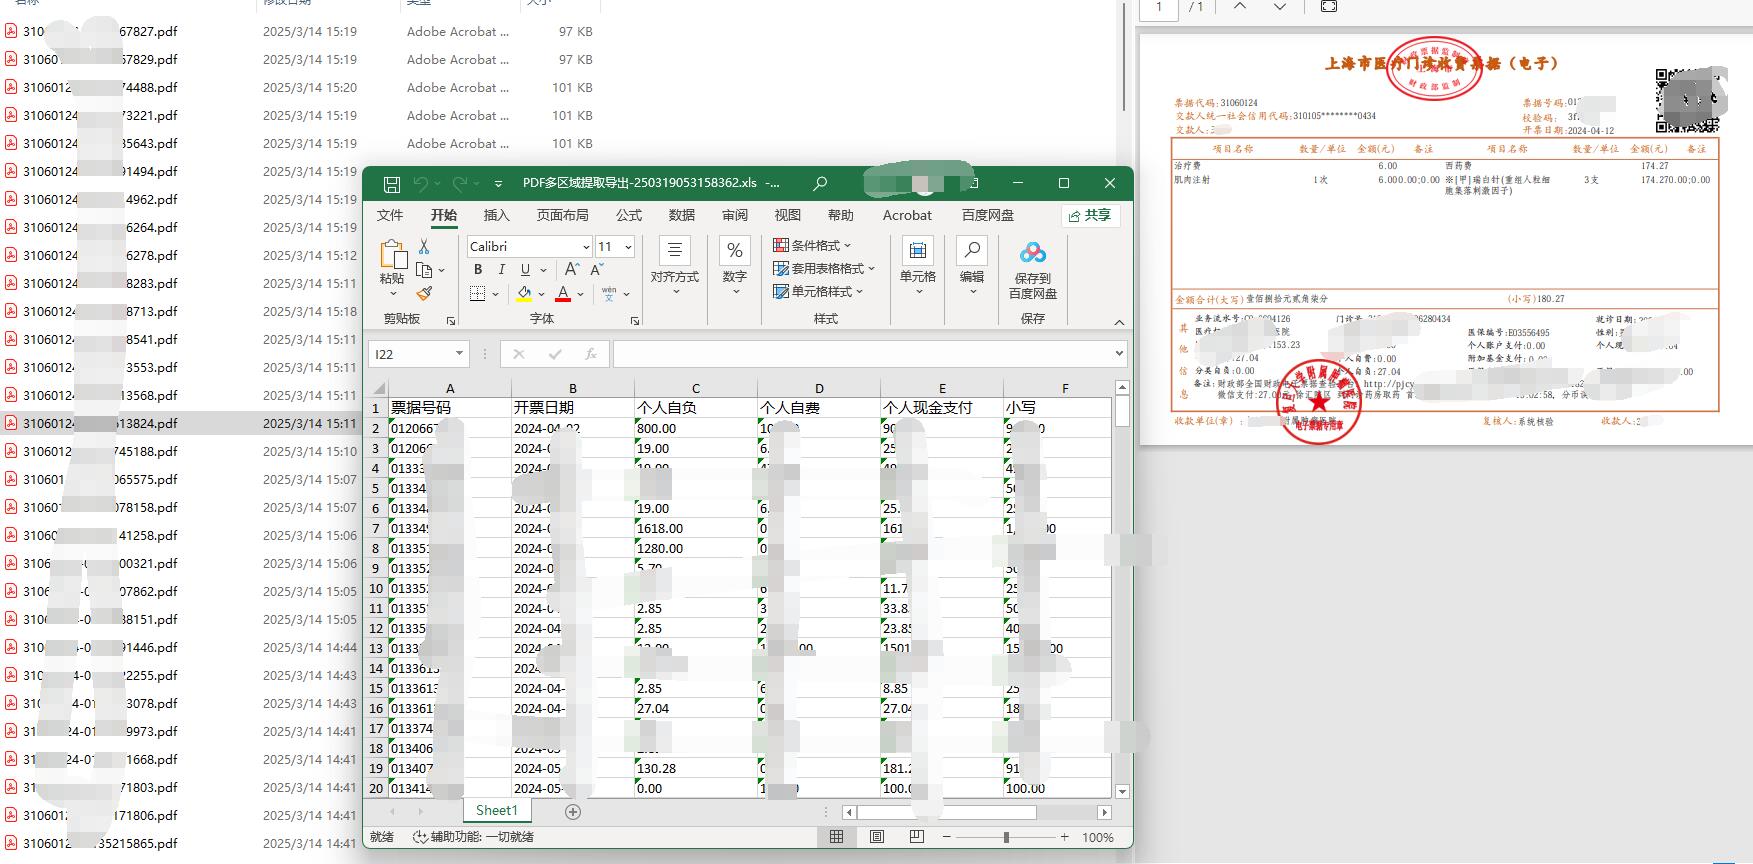
Task: Switch to Page Layout view
Action: [877, 837]
